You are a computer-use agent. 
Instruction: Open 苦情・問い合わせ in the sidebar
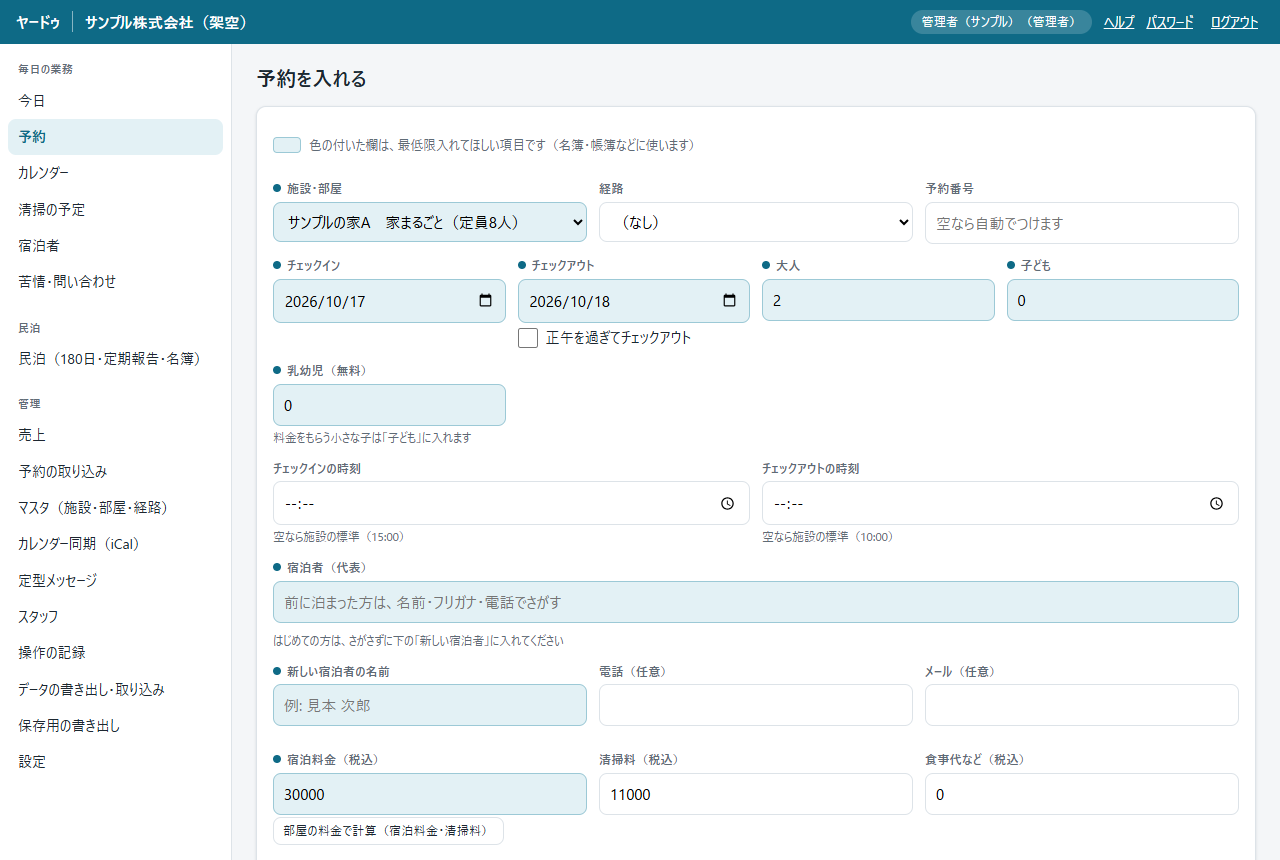pyautogui.click(x=115, y=282)
